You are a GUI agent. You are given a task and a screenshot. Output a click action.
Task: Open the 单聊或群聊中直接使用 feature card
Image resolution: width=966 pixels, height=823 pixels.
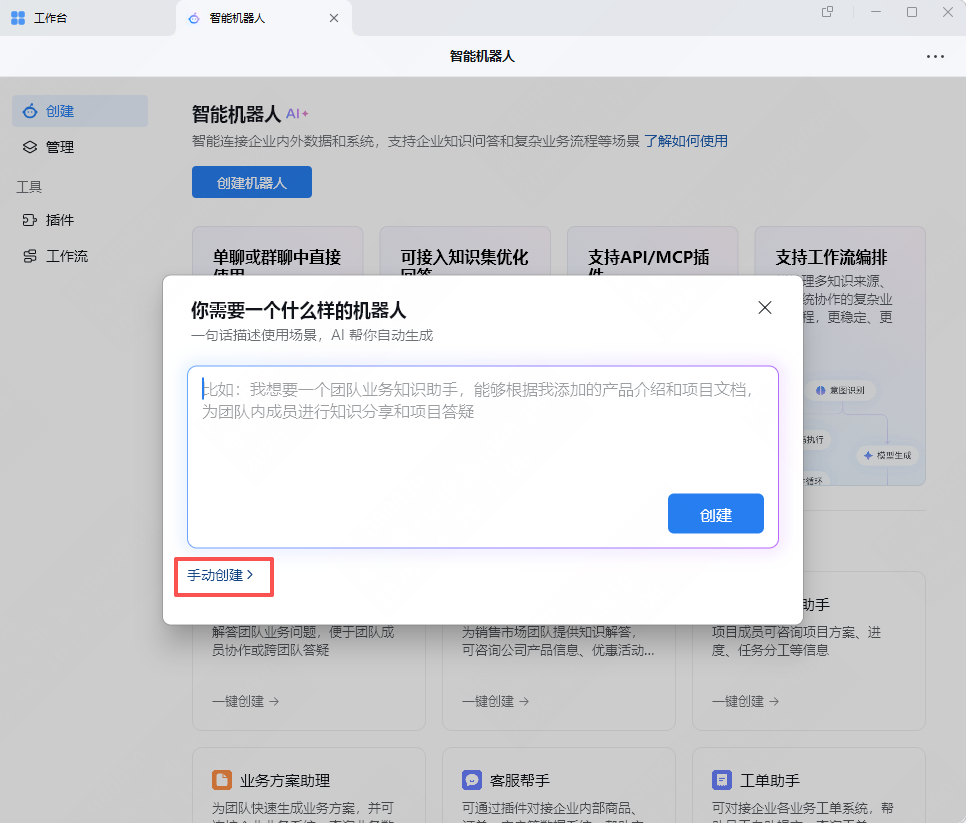tap(278, 251)
